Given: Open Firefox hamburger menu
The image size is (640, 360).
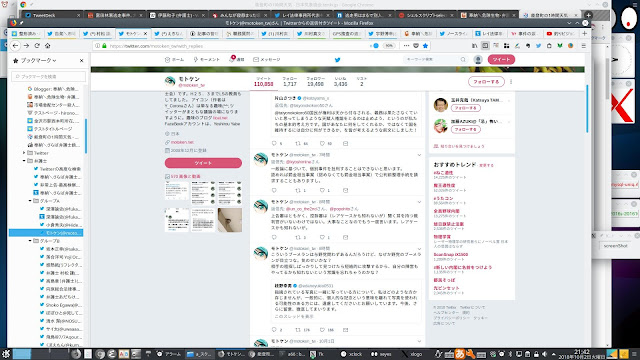Looking at the screenshot, I should [584, 46].
